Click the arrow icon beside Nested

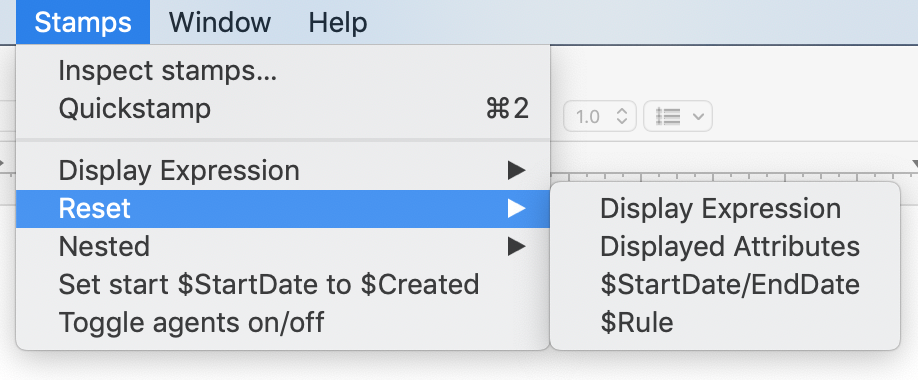point(516,247)
